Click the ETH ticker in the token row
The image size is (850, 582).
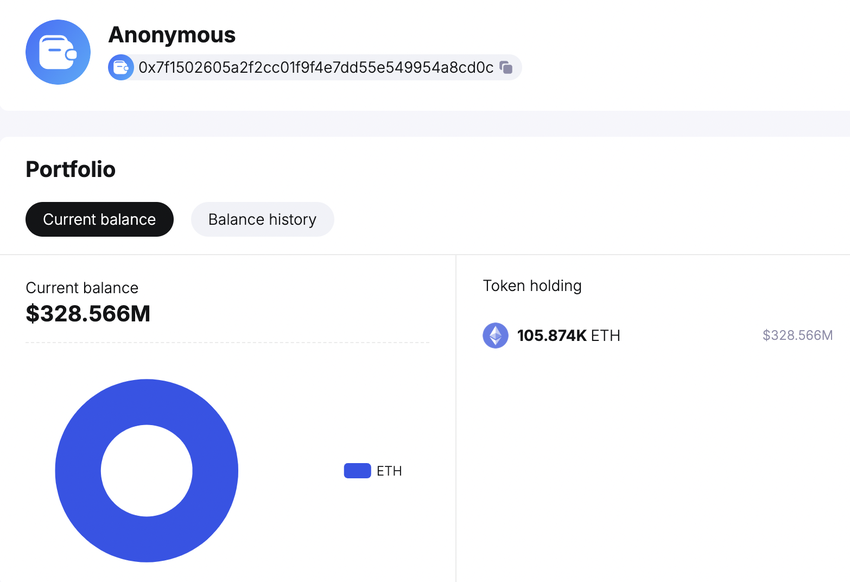tap(606, 336)
